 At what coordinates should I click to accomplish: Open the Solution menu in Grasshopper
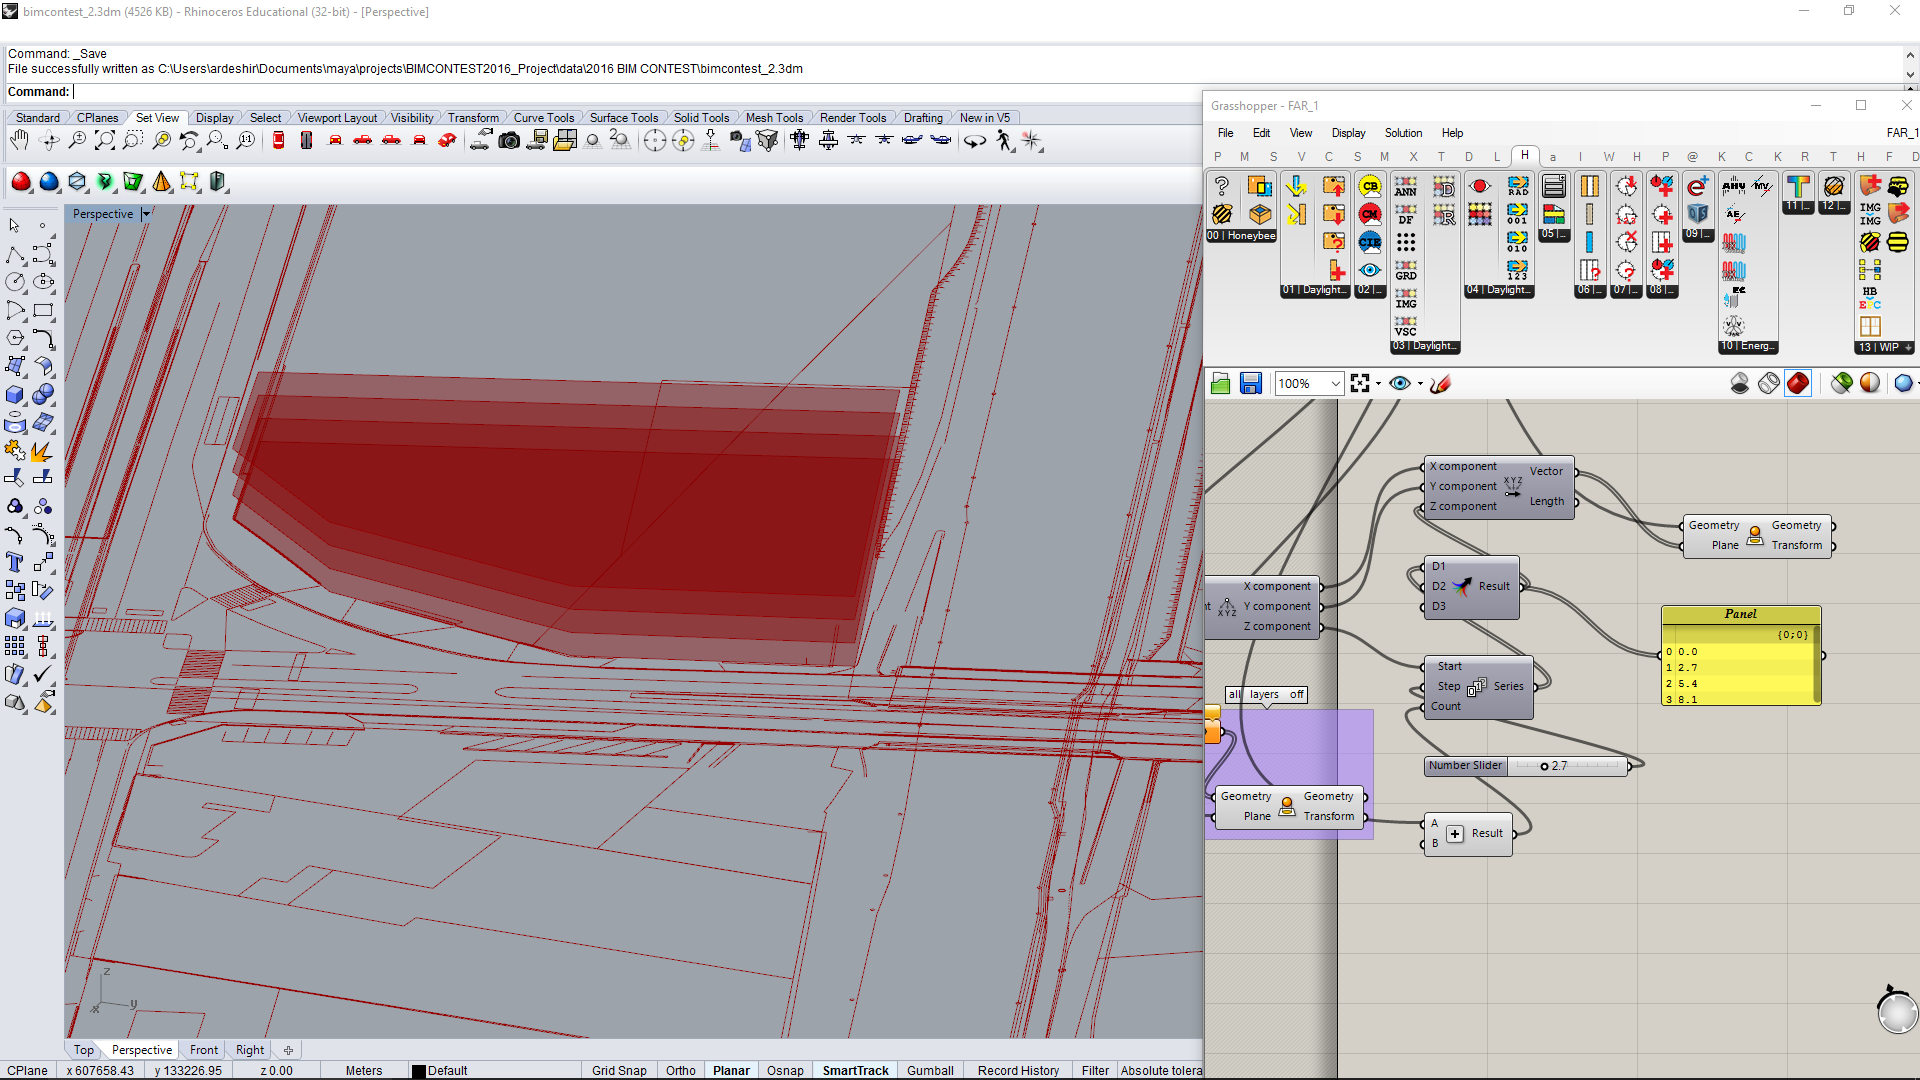[x=1402, y=133]
